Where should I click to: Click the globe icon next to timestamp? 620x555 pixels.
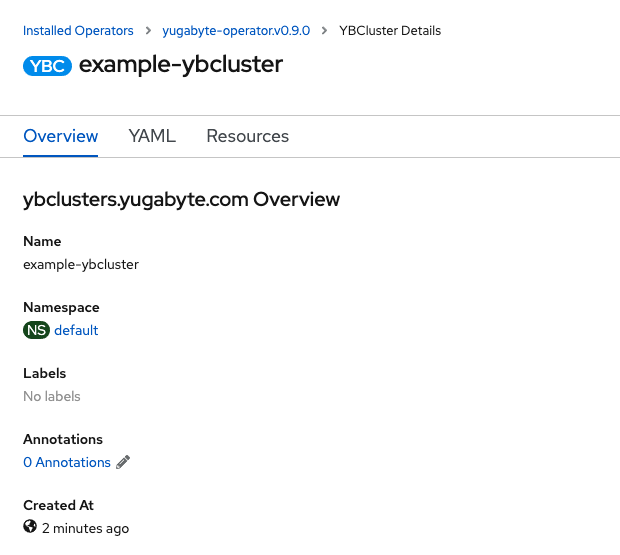[30, 527]
